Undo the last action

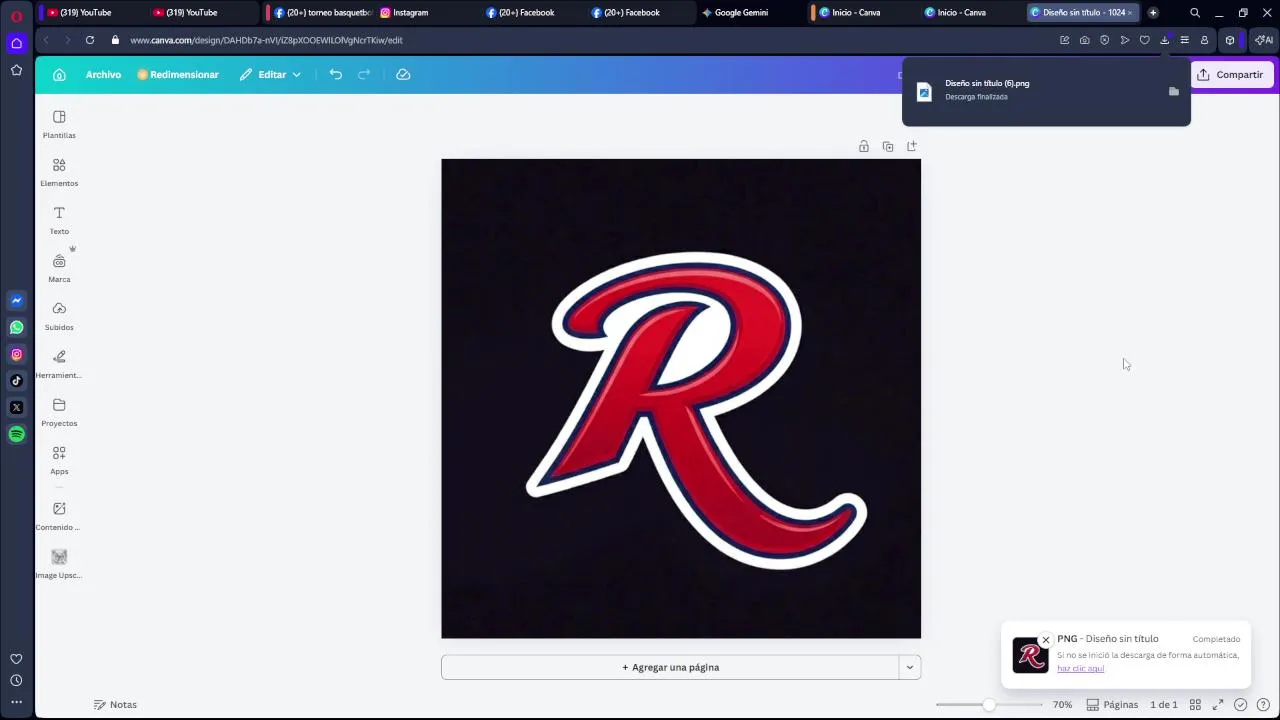click(336, 75)
